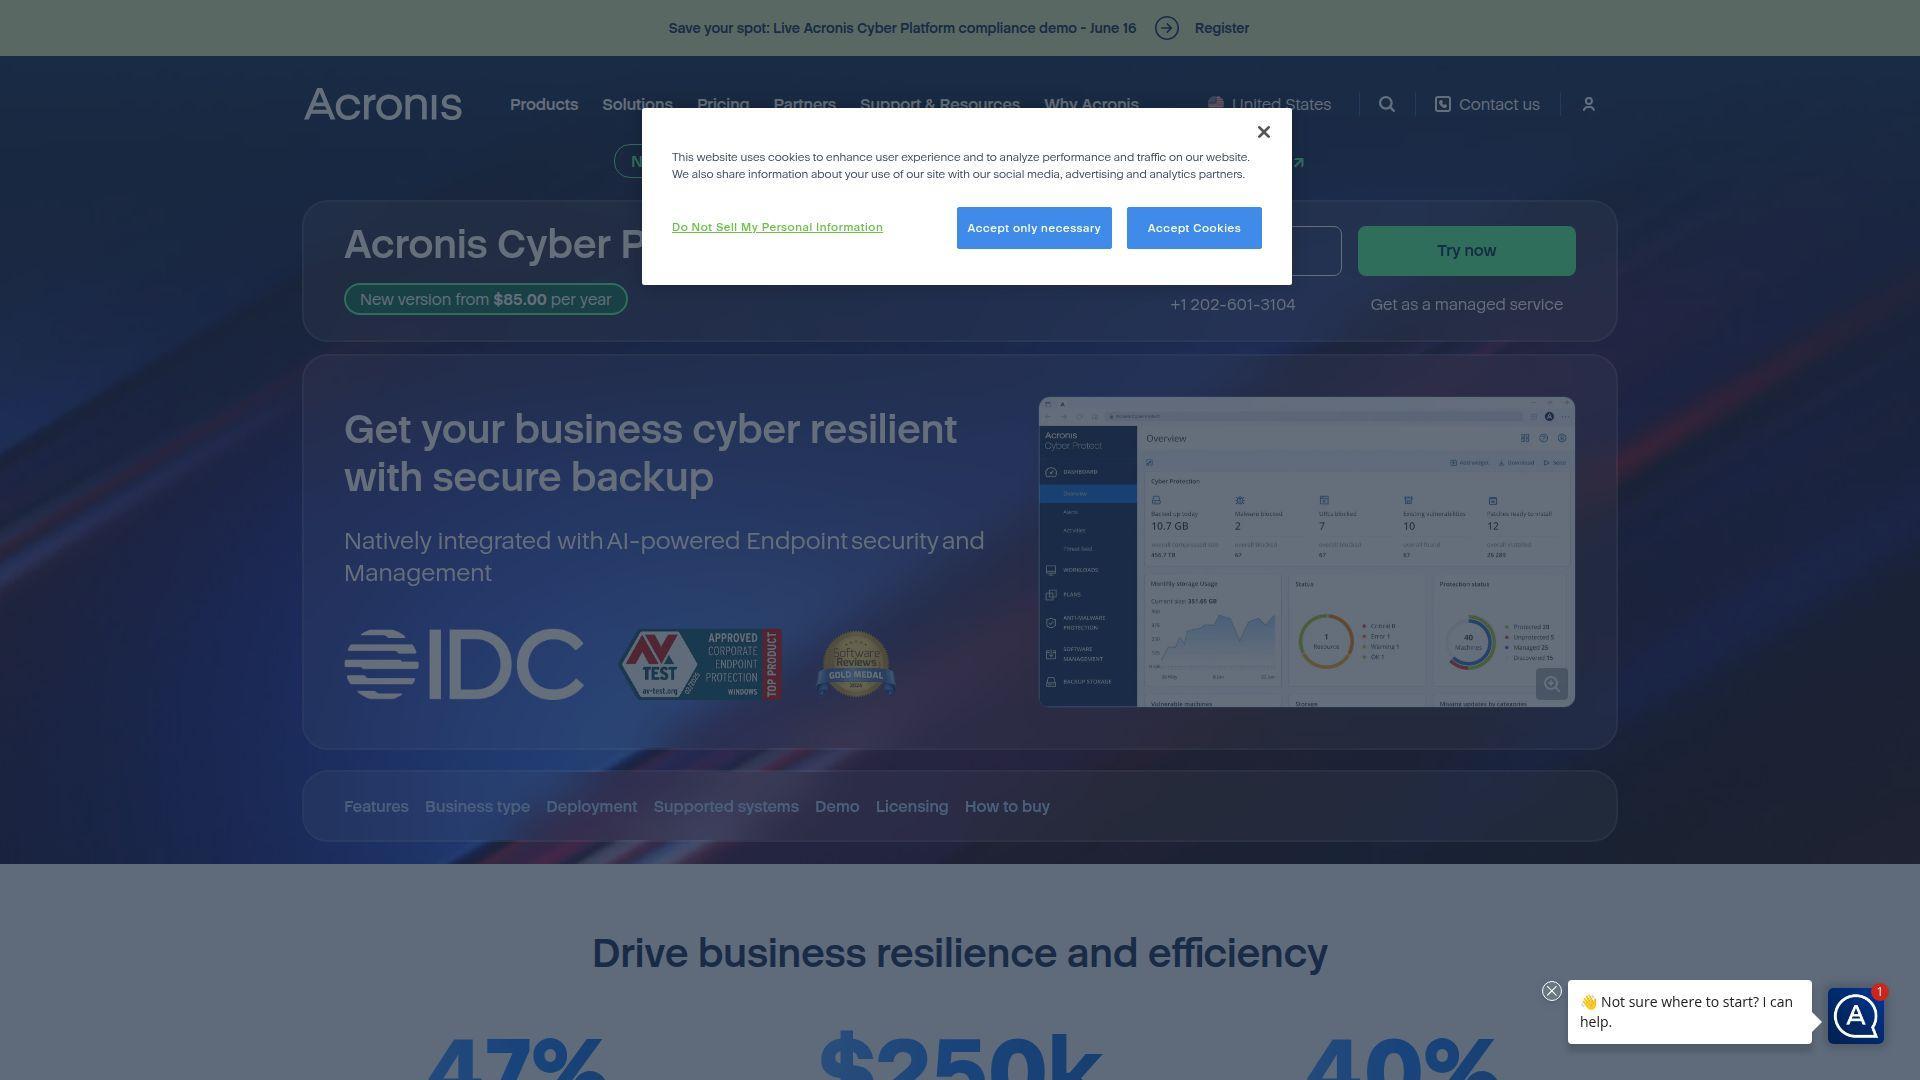Jump to the Business type section
Viewport: 1920px width, 1080px height.
click(477, 807)
